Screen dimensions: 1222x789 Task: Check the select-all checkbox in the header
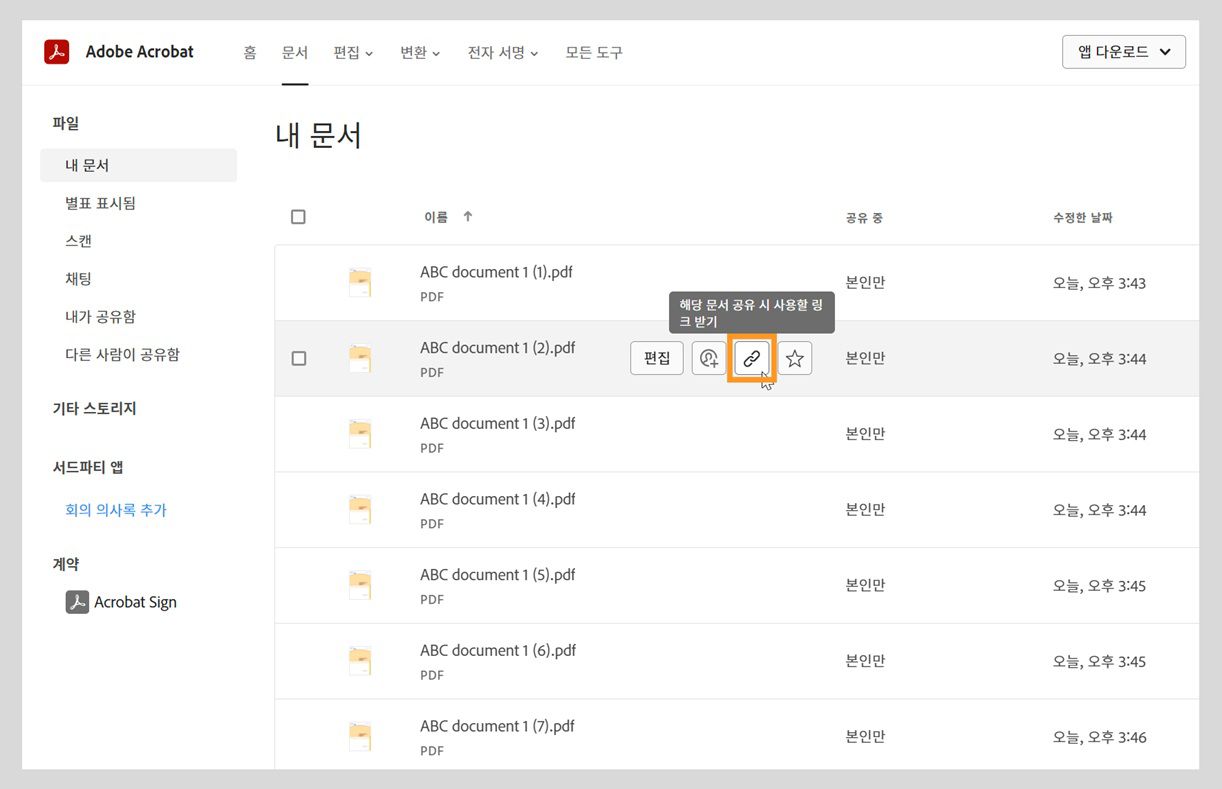(x=298, y=216)
